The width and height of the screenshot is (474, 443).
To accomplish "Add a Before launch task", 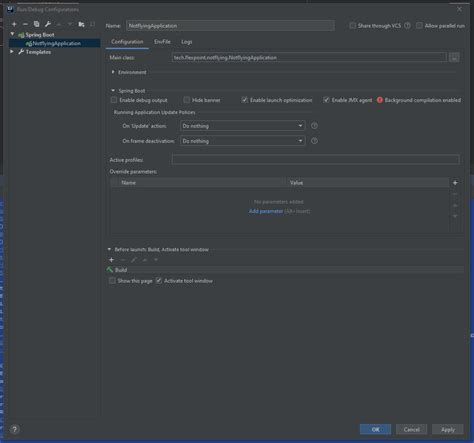I will click(111, 260).
